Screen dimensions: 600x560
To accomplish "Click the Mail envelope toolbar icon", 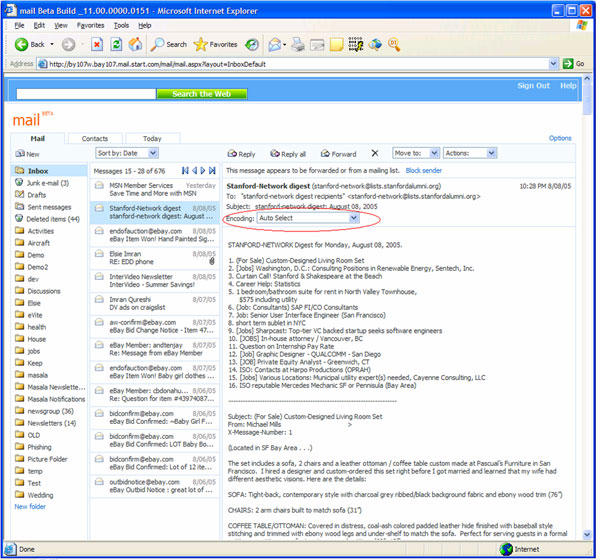I will [275, 44].
